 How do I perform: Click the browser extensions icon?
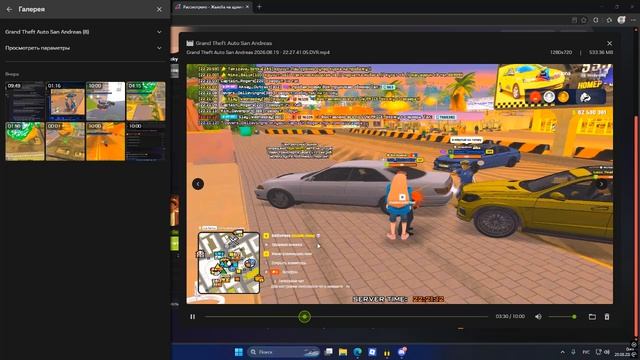pyautogui.click(x=609, y=20)
